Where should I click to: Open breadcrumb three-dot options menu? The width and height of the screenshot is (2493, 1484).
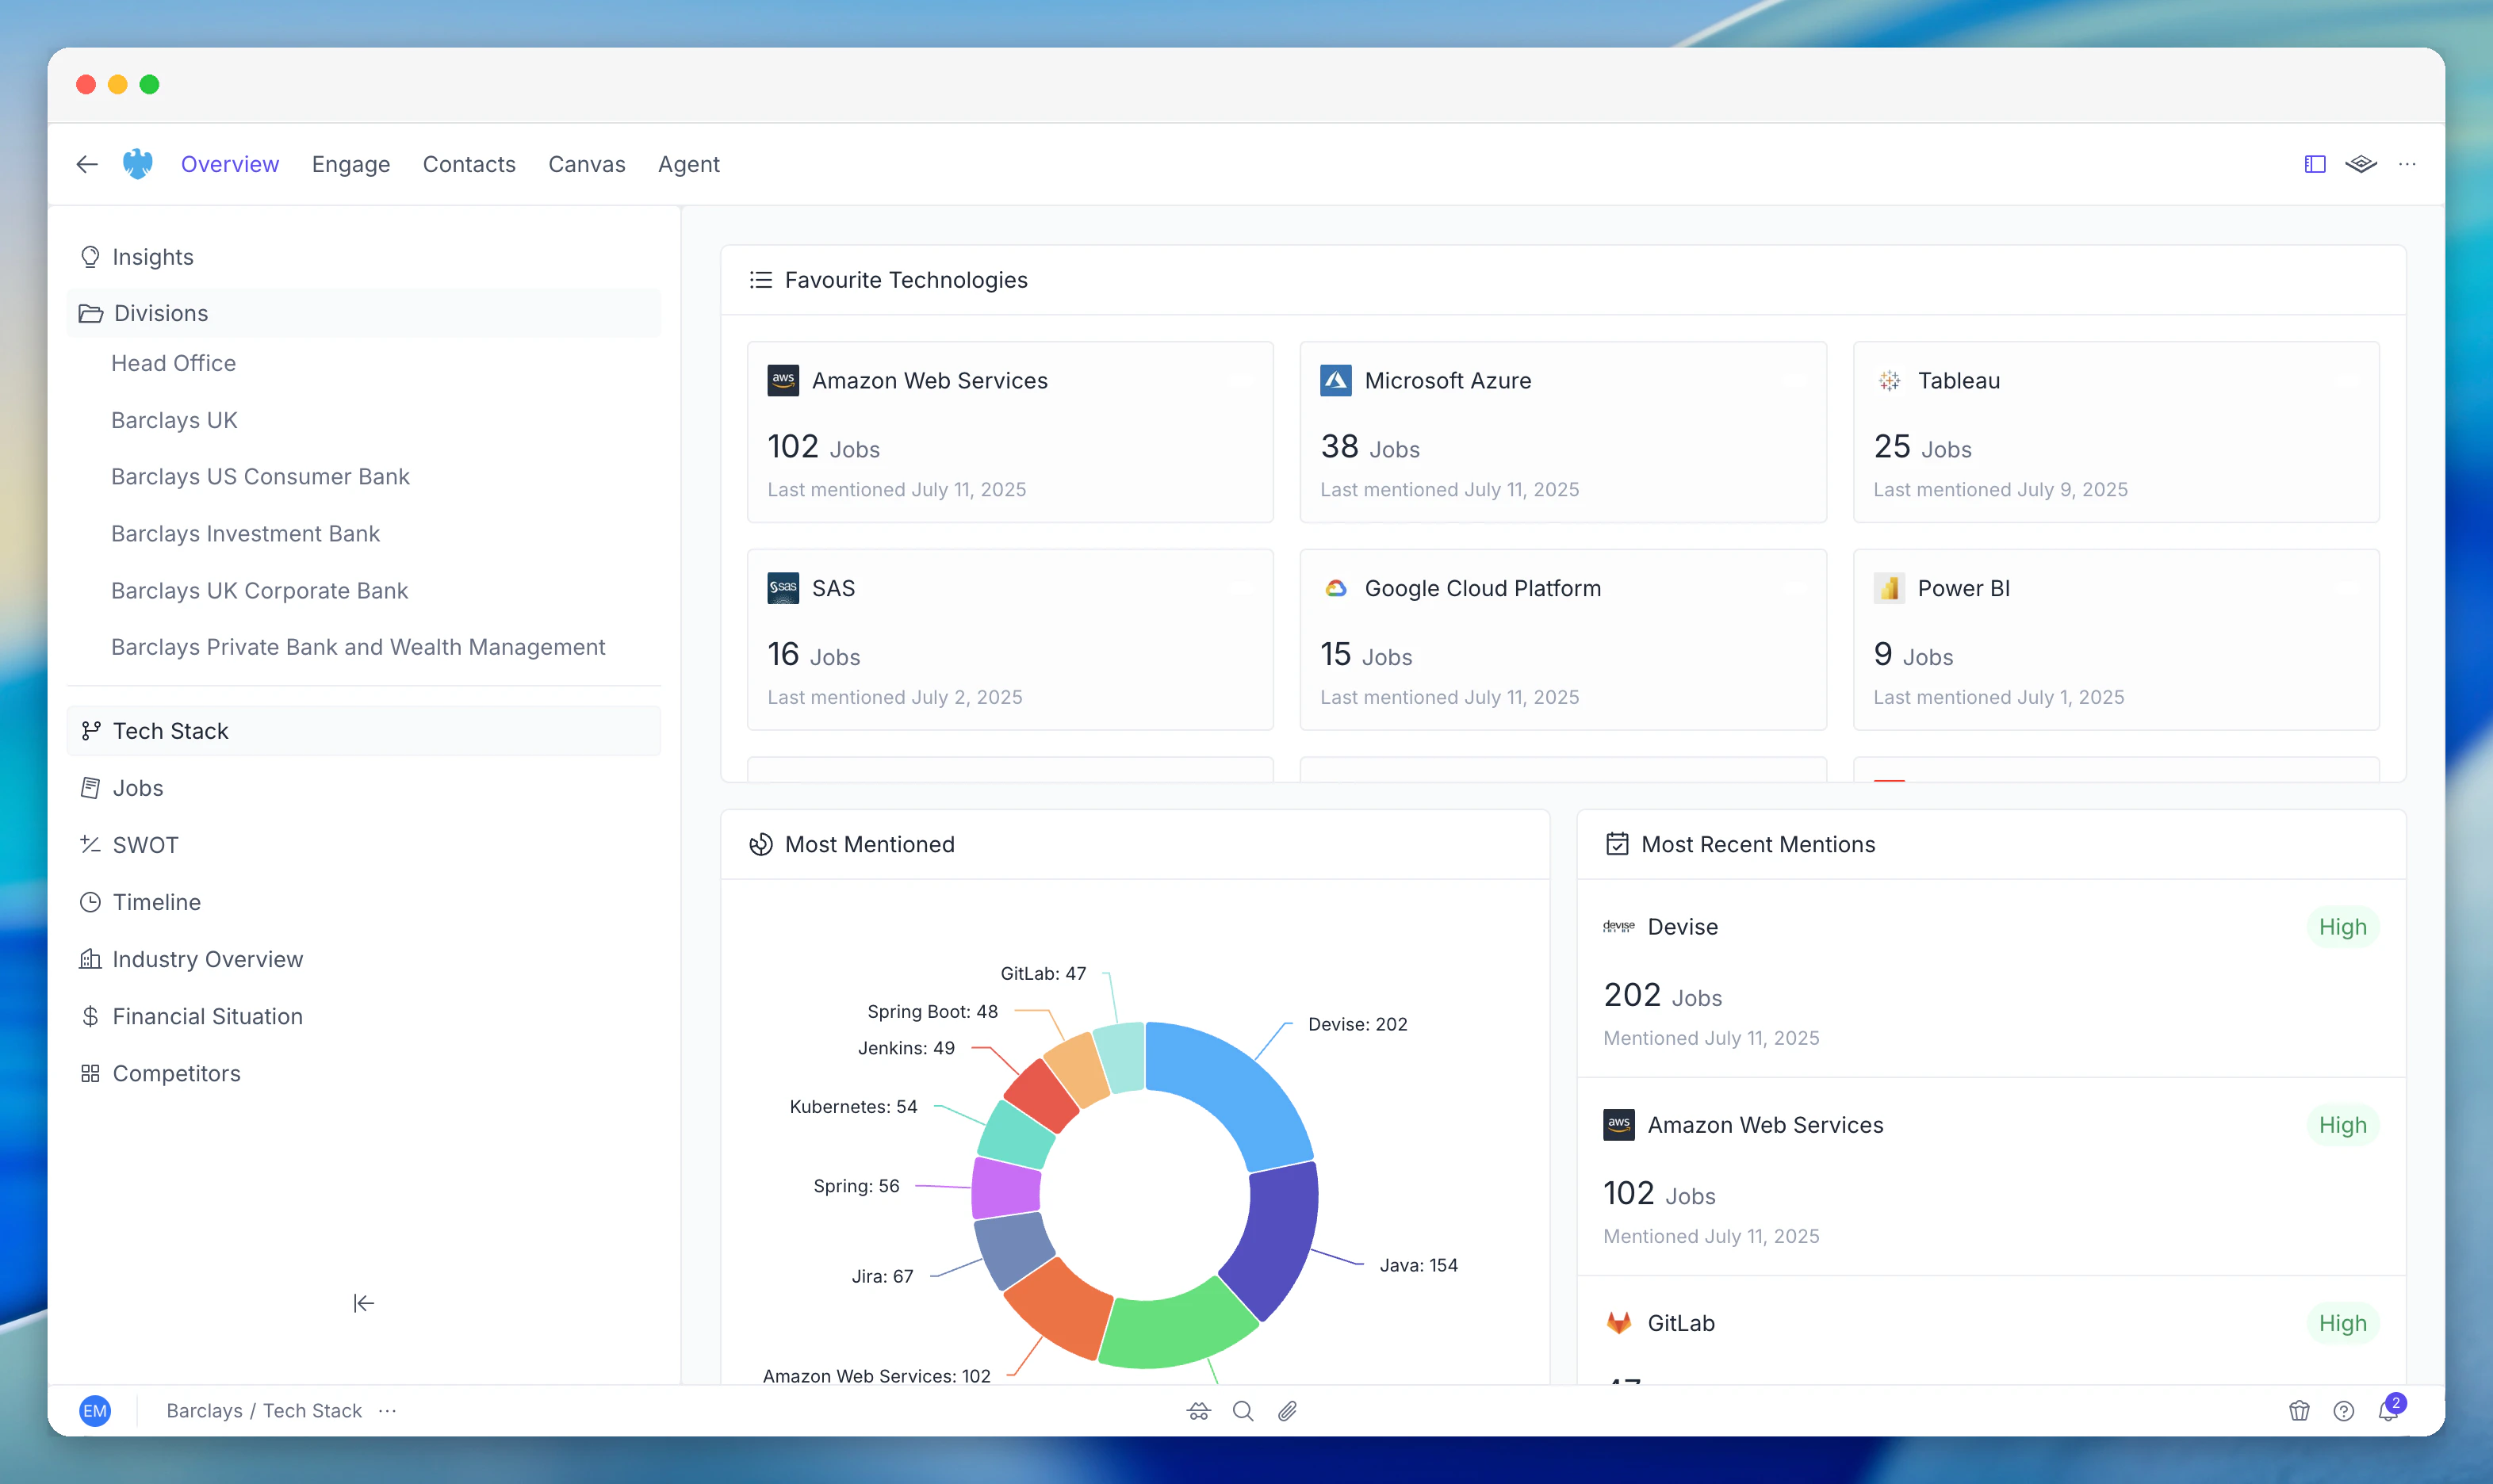[388, 1411]
